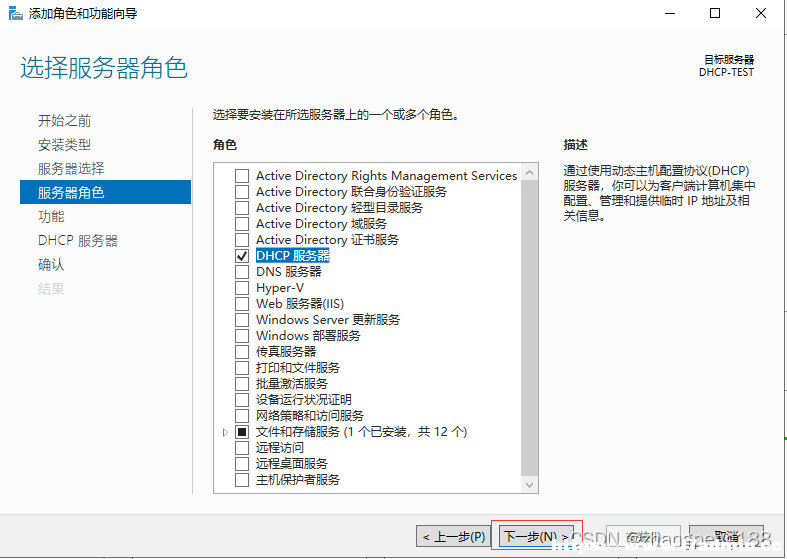787x559 pixels.
Task: Select the Windows 部署服务 role label
Action: (x=308, y=336)
